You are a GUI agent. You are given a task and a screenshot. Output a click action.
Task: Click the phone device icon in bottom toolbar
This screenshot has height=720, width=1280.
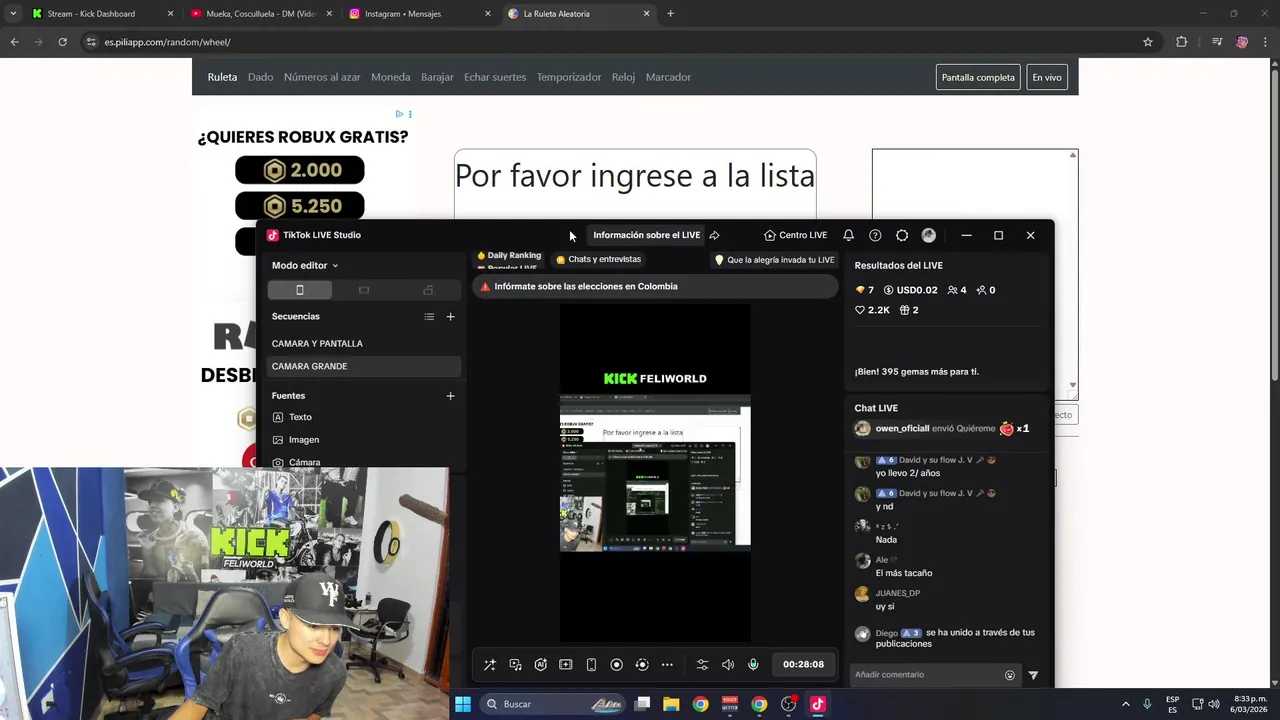591,665
